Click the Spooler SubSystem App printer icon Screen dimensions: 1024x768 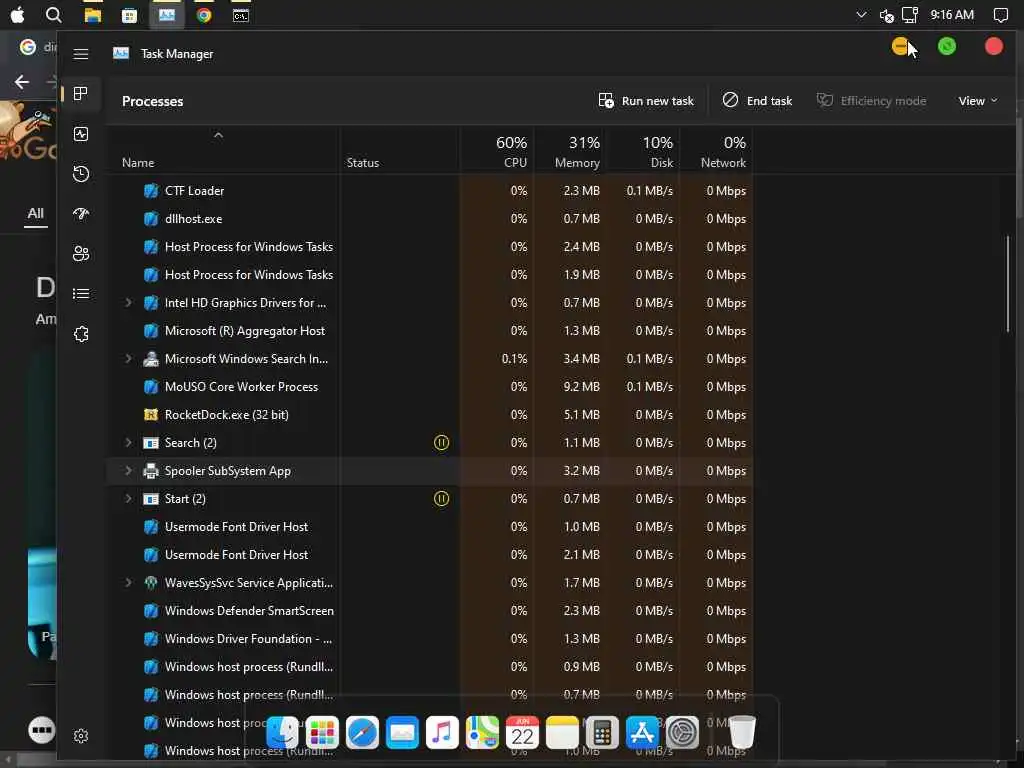click(x=151, y=471)
